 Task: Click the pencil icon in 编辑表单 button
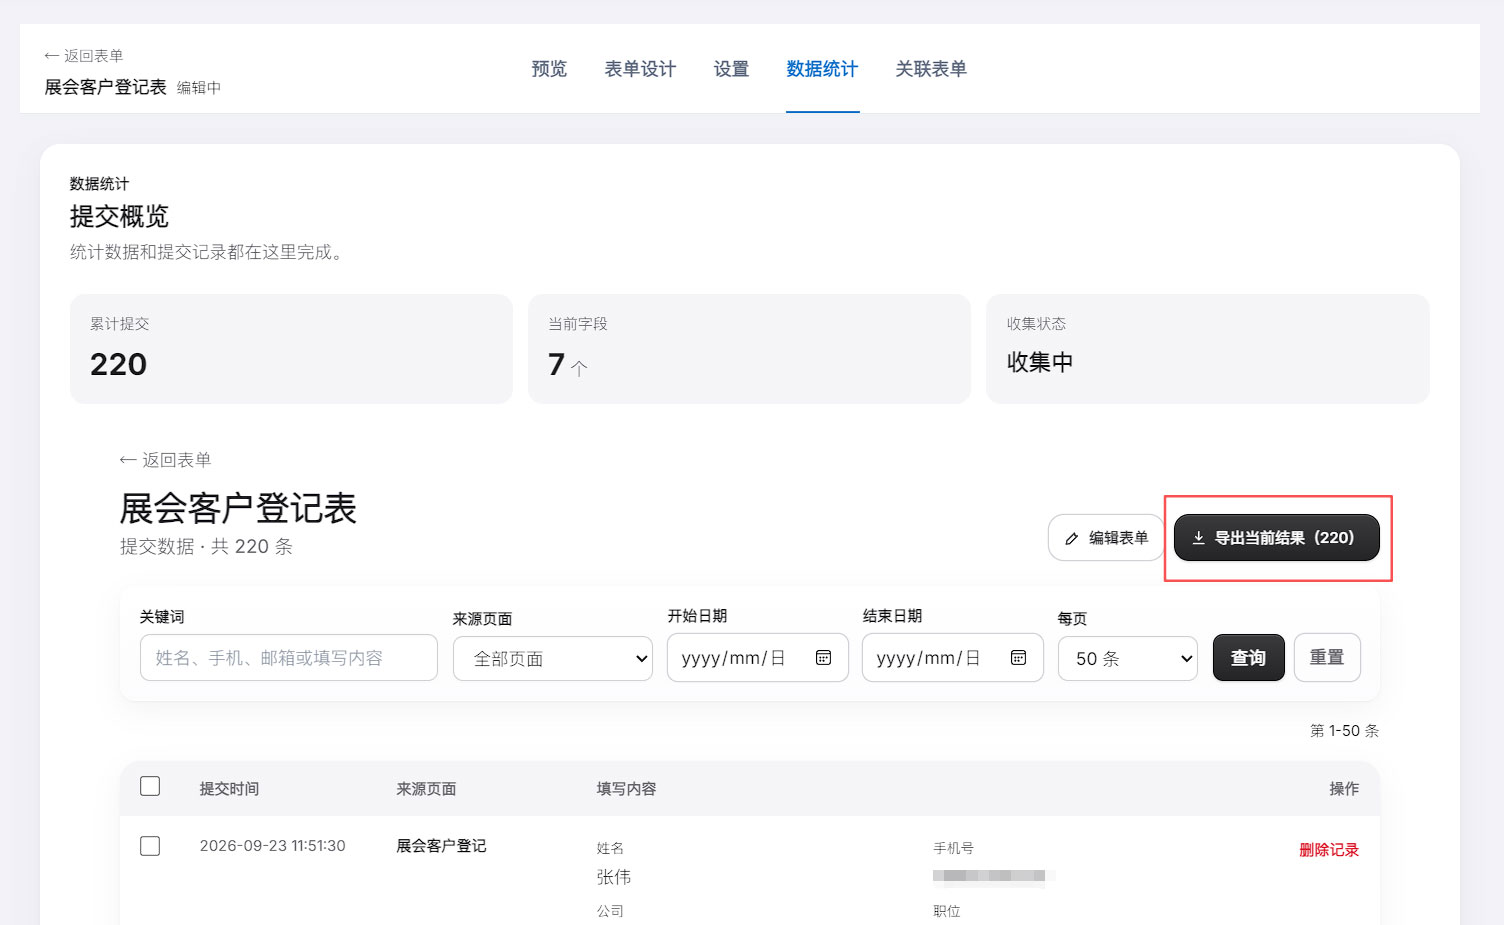(x=1071, y=538)
